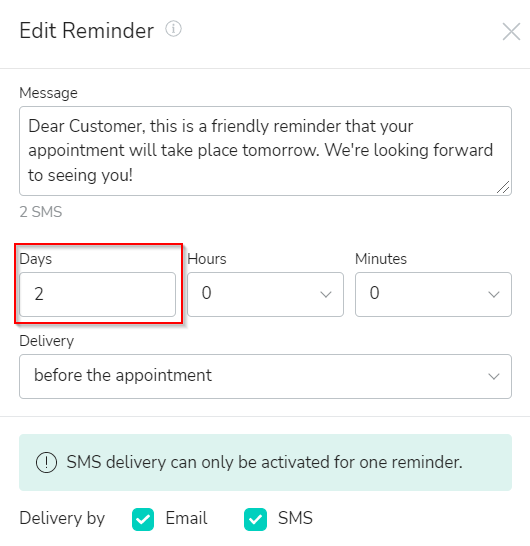Click the Hours dropdown chevron arrow
Image resolution: width=530 pixels, height=546 pixels.
(326, 295)
